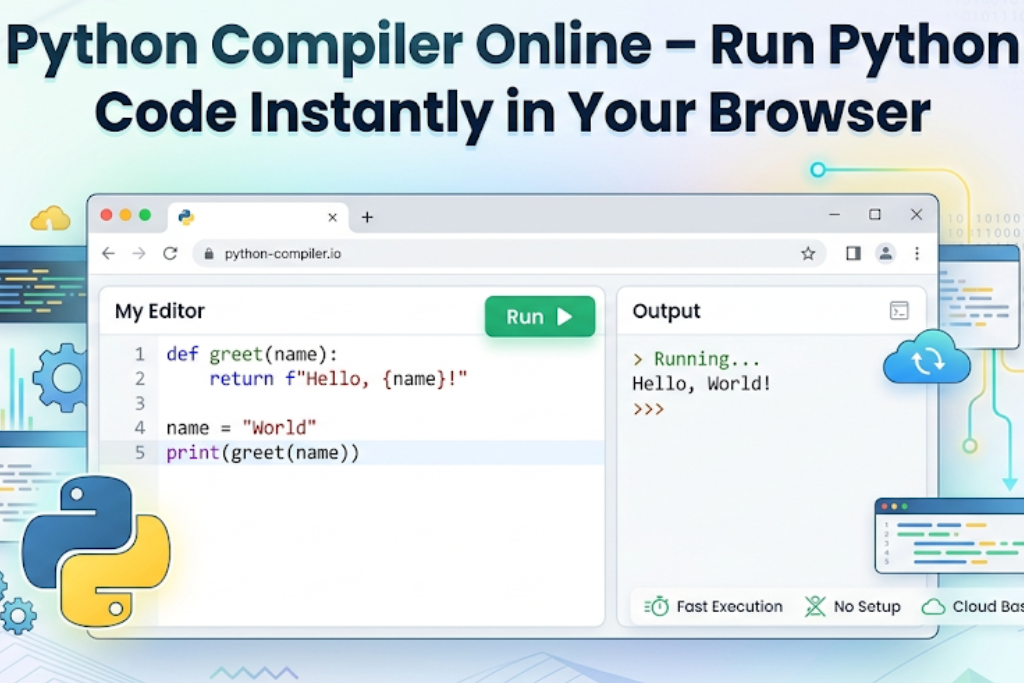Select the python-compiler.io browser tab
This screenshot has width=1024, height=683.
click(x=255, y=217)
